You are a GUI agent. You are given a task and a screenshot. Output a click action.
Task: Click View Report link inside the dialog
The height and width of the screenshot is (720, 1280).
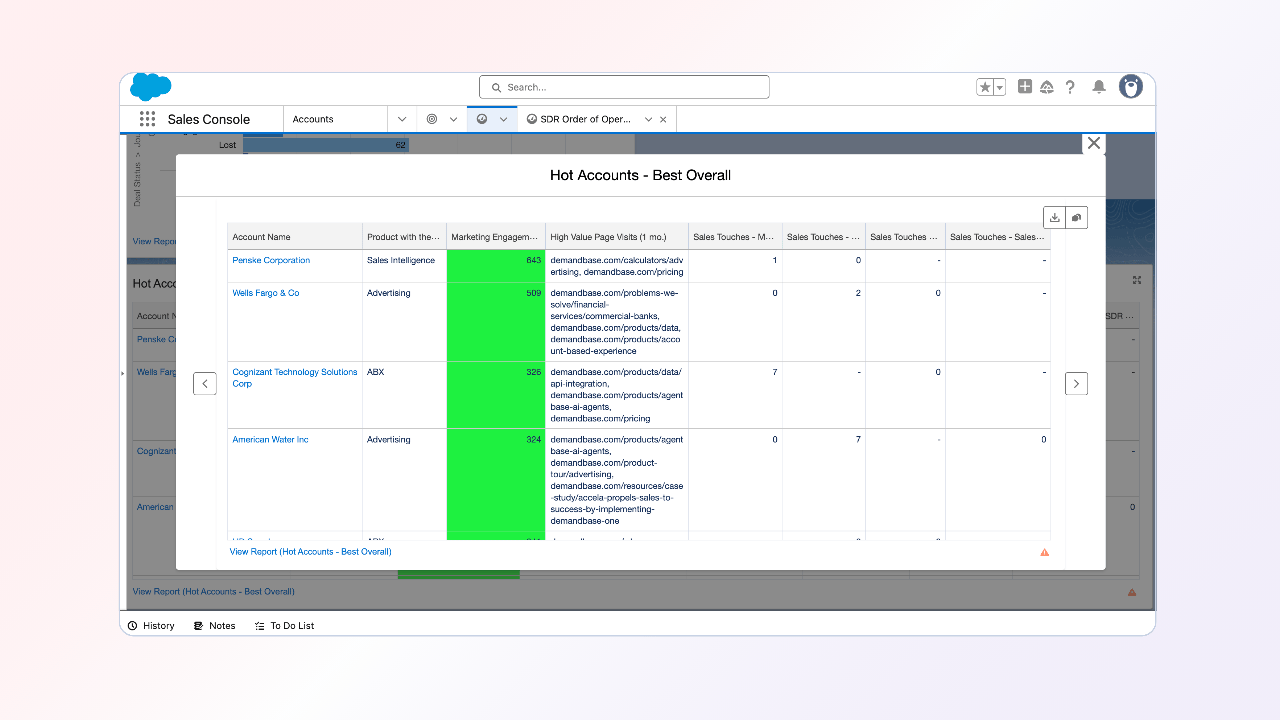point(310,552)
